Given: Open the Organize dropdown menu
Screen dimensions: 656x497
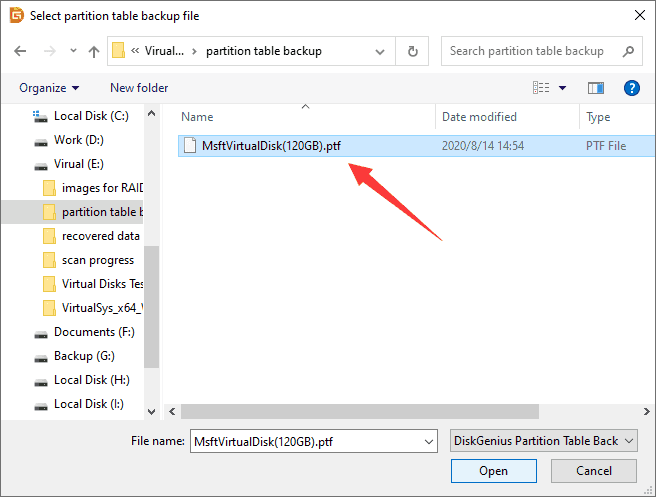Looking at the screenshot, I should (x=49, y=88).
